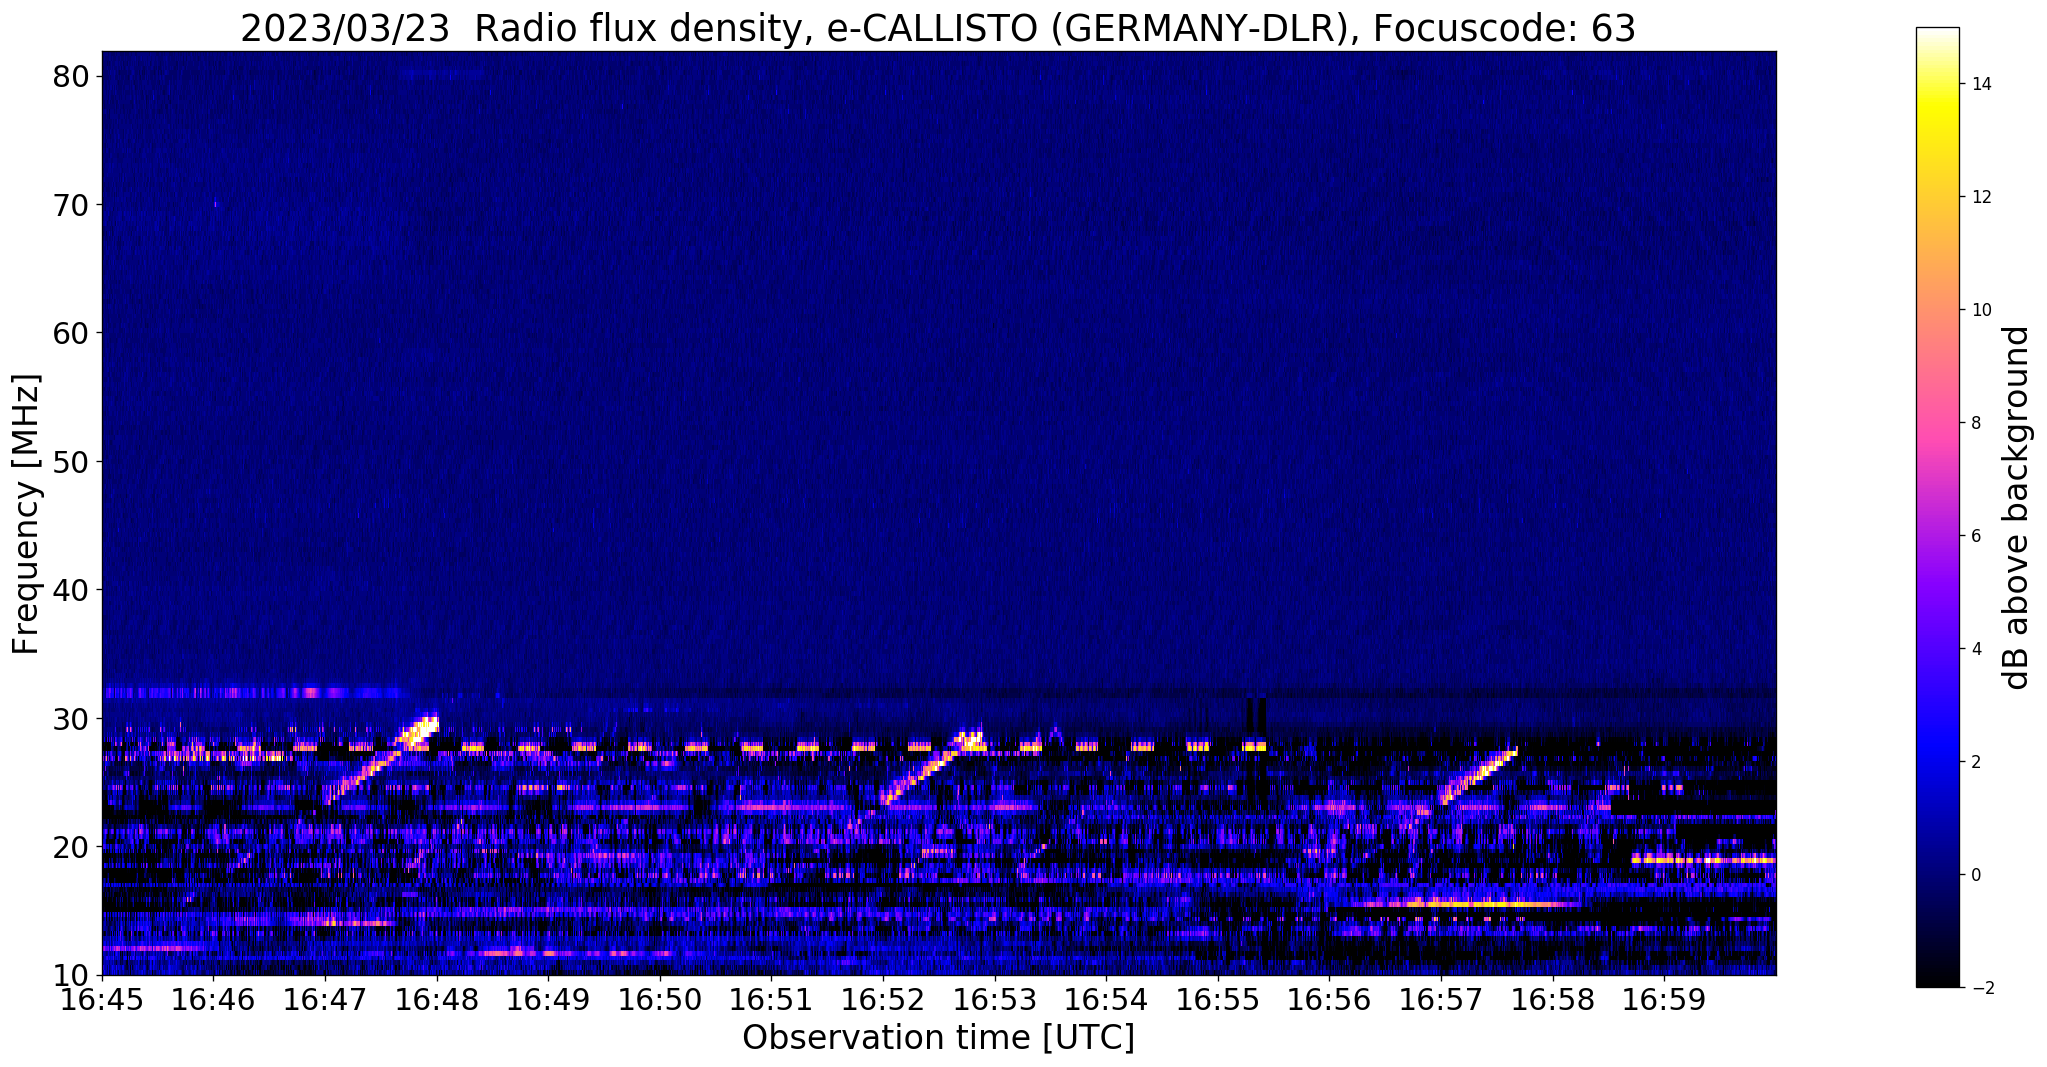The width and height of the screenshot is (2047, 1067).
Task: Select the 60 frequency axis tick label
Action: [x=71, y=333]
